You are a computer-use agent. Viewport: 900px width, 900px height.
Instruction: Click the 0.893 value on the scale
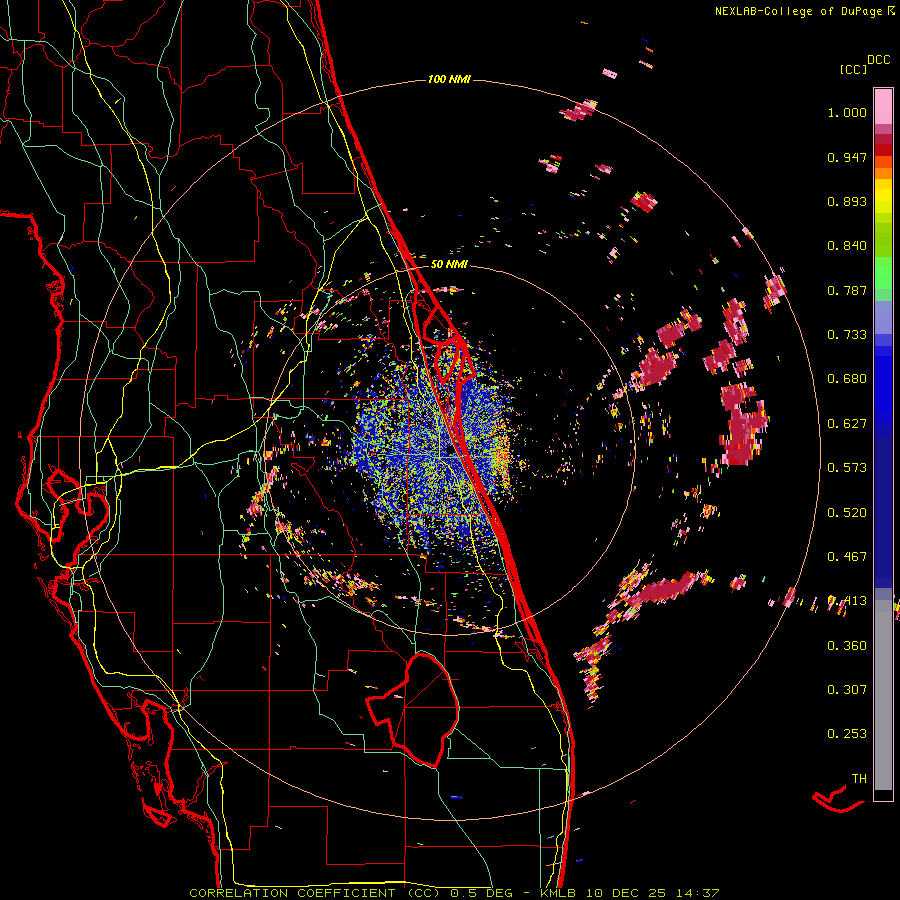pos(847,201)
